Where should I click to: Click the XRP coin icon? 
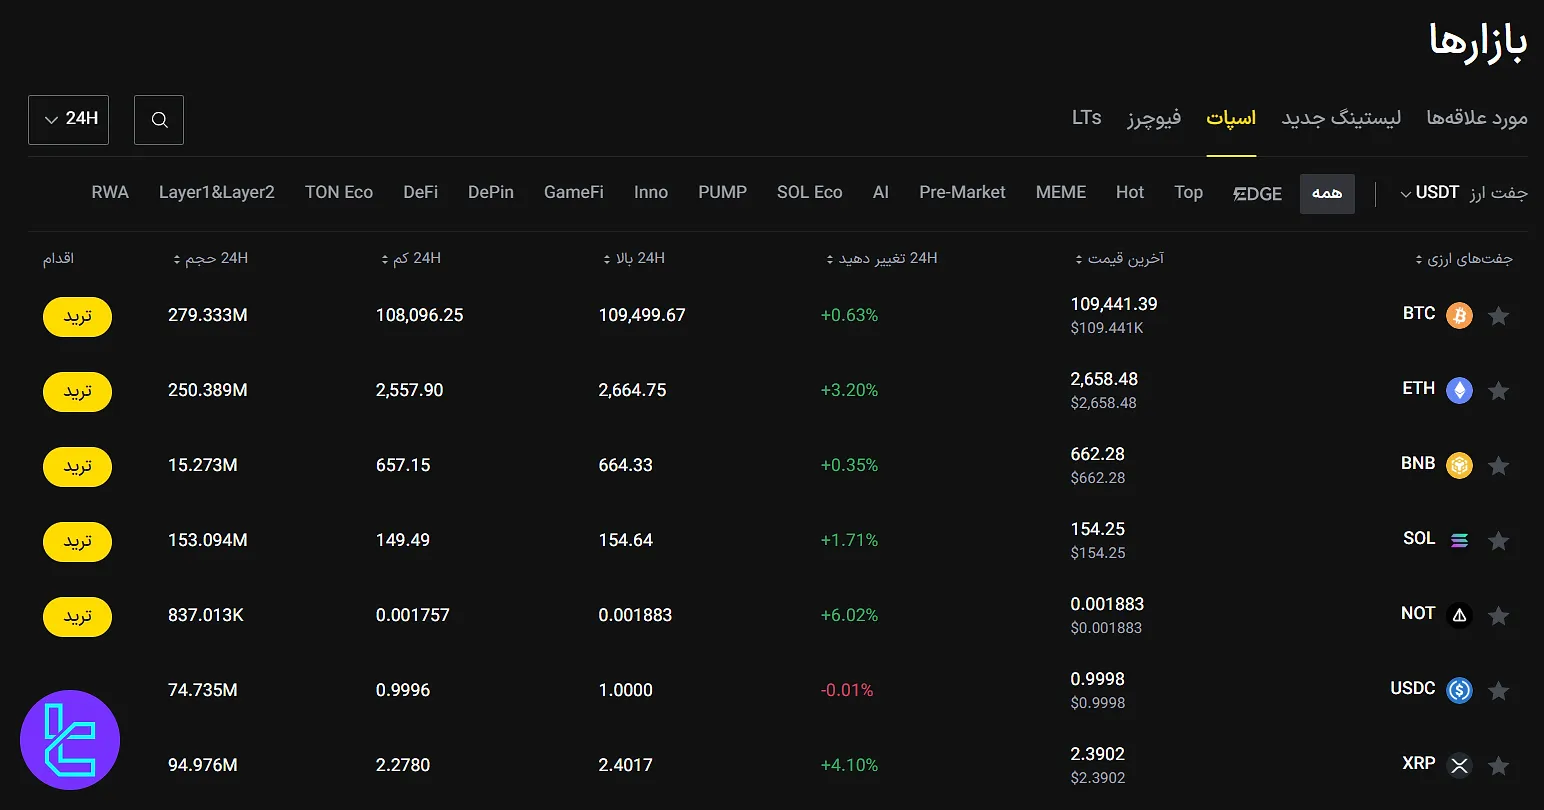pyautogui.click(x=1459, y=766)
